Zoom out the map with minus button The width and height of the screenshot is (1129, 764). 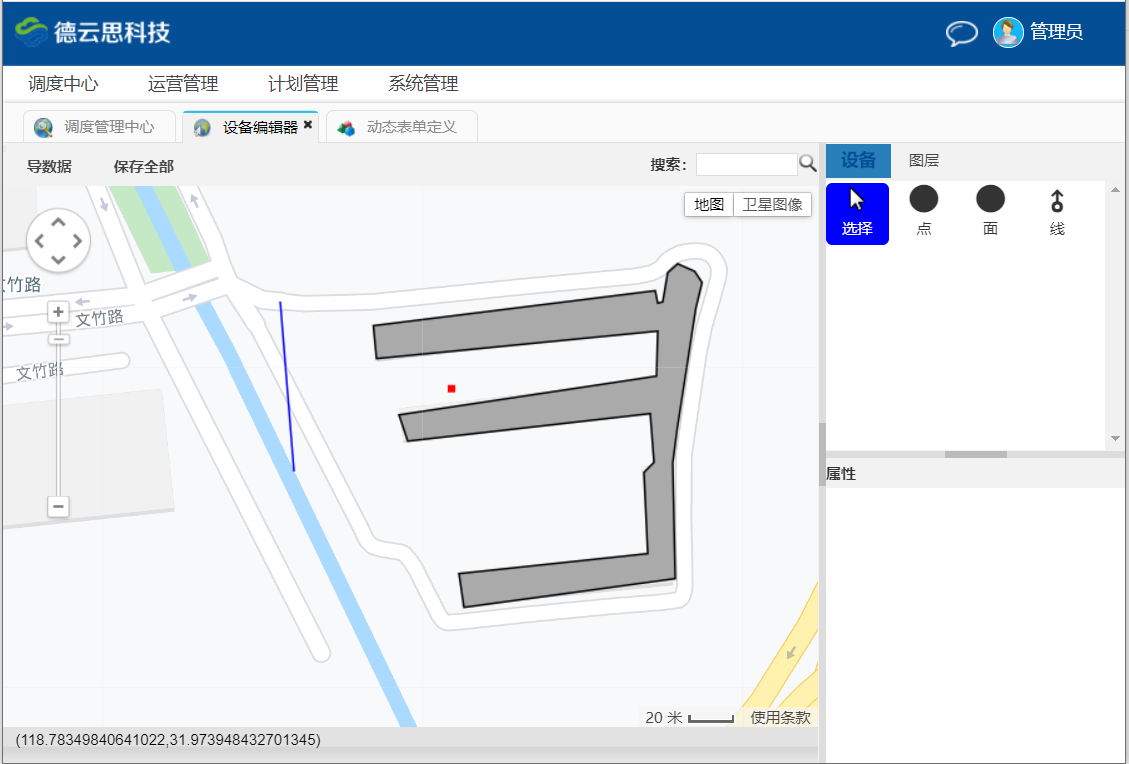tap(59, 507)
